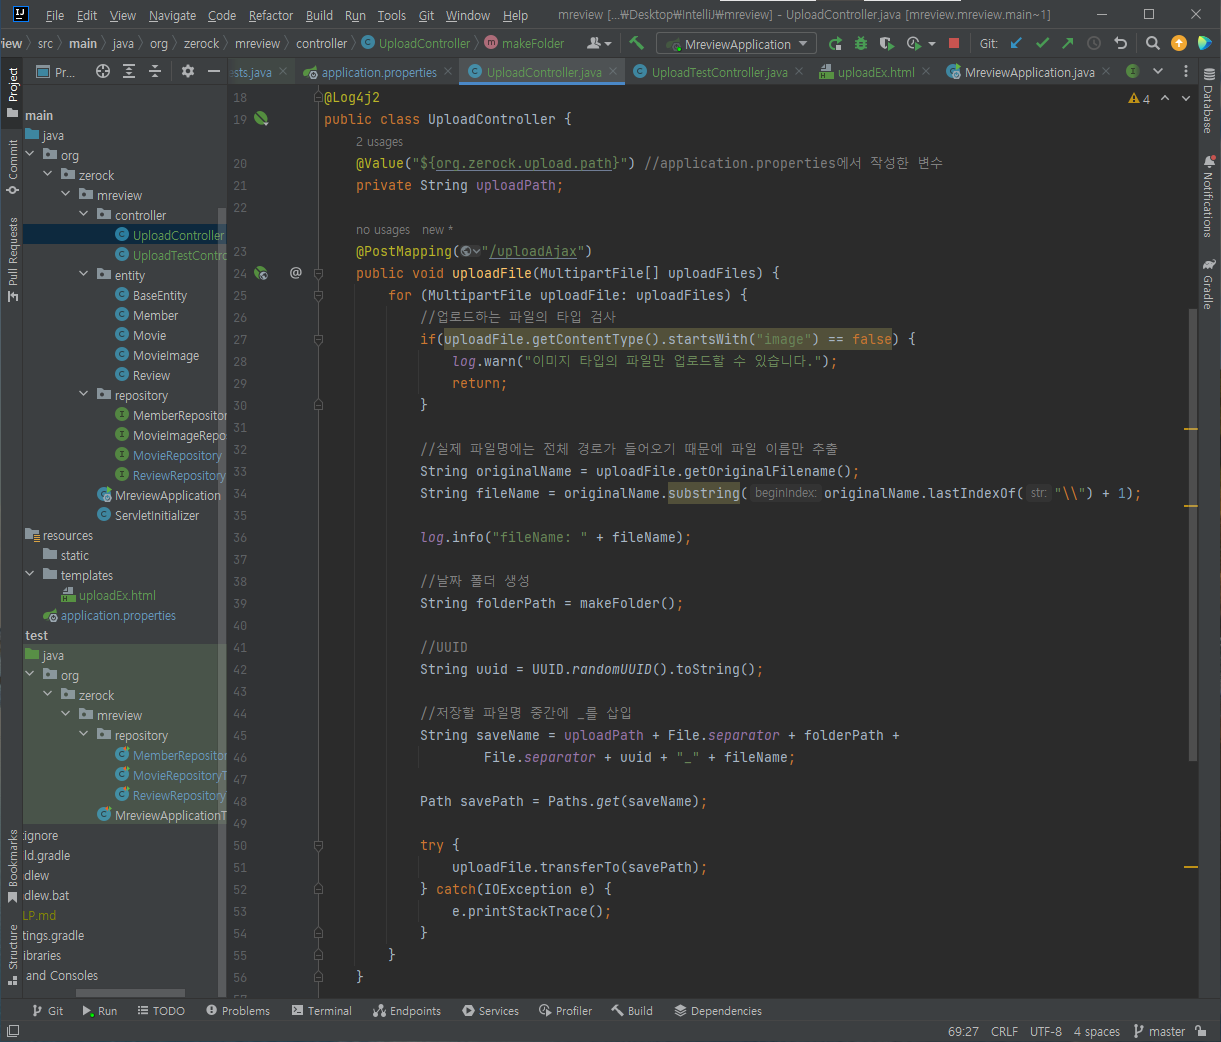
Task: Run with Coverage shield icon
Action: point(886,44)
